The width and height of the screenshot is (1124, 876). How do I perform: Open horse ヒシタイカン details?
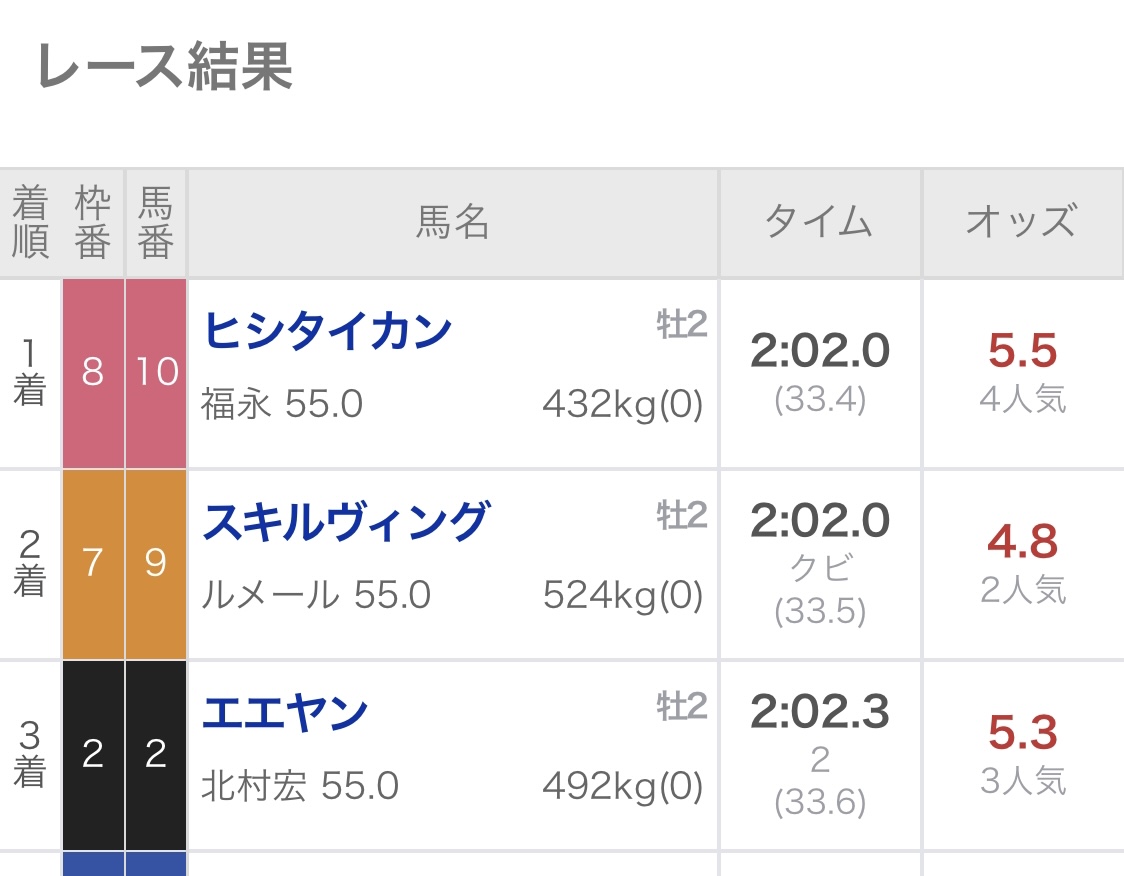tap(327, 331)
